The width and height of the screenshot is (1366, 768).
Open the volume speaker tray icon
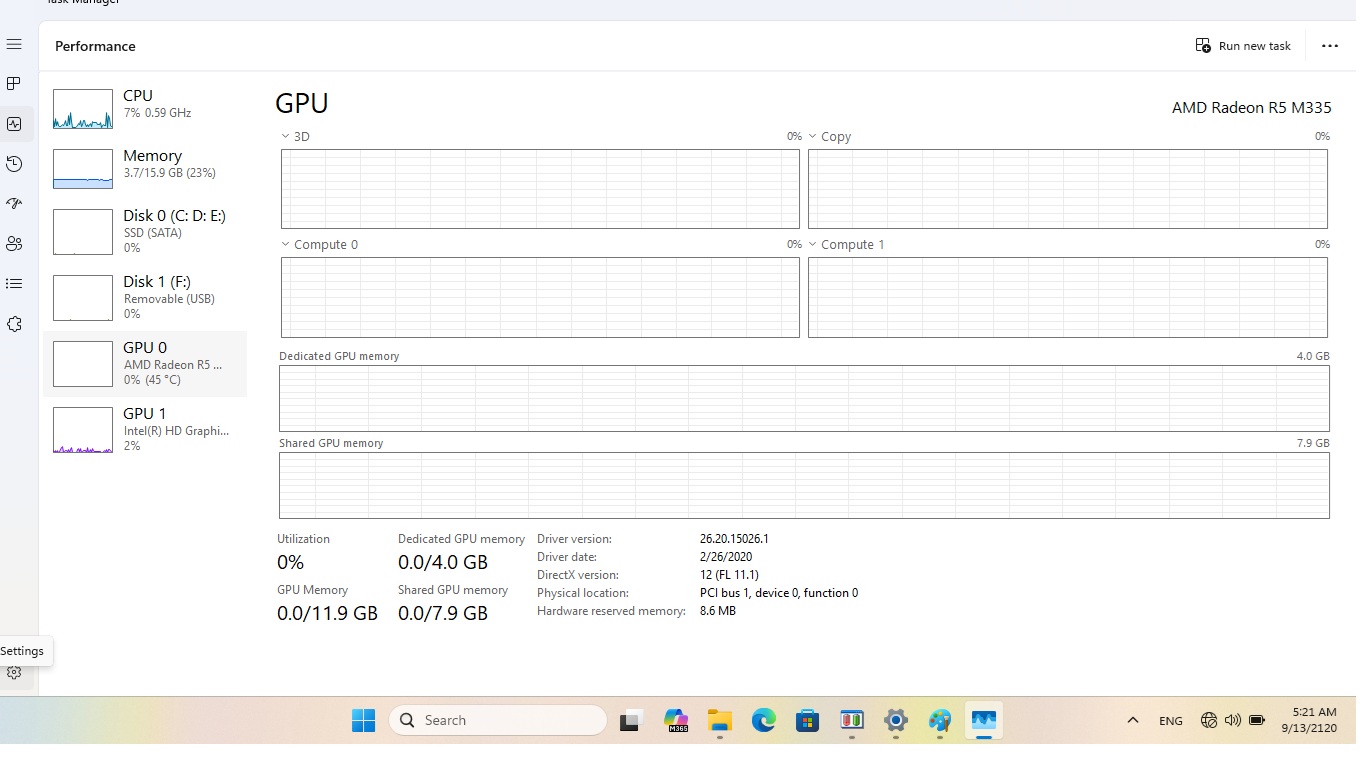(x=1232, y=720)
